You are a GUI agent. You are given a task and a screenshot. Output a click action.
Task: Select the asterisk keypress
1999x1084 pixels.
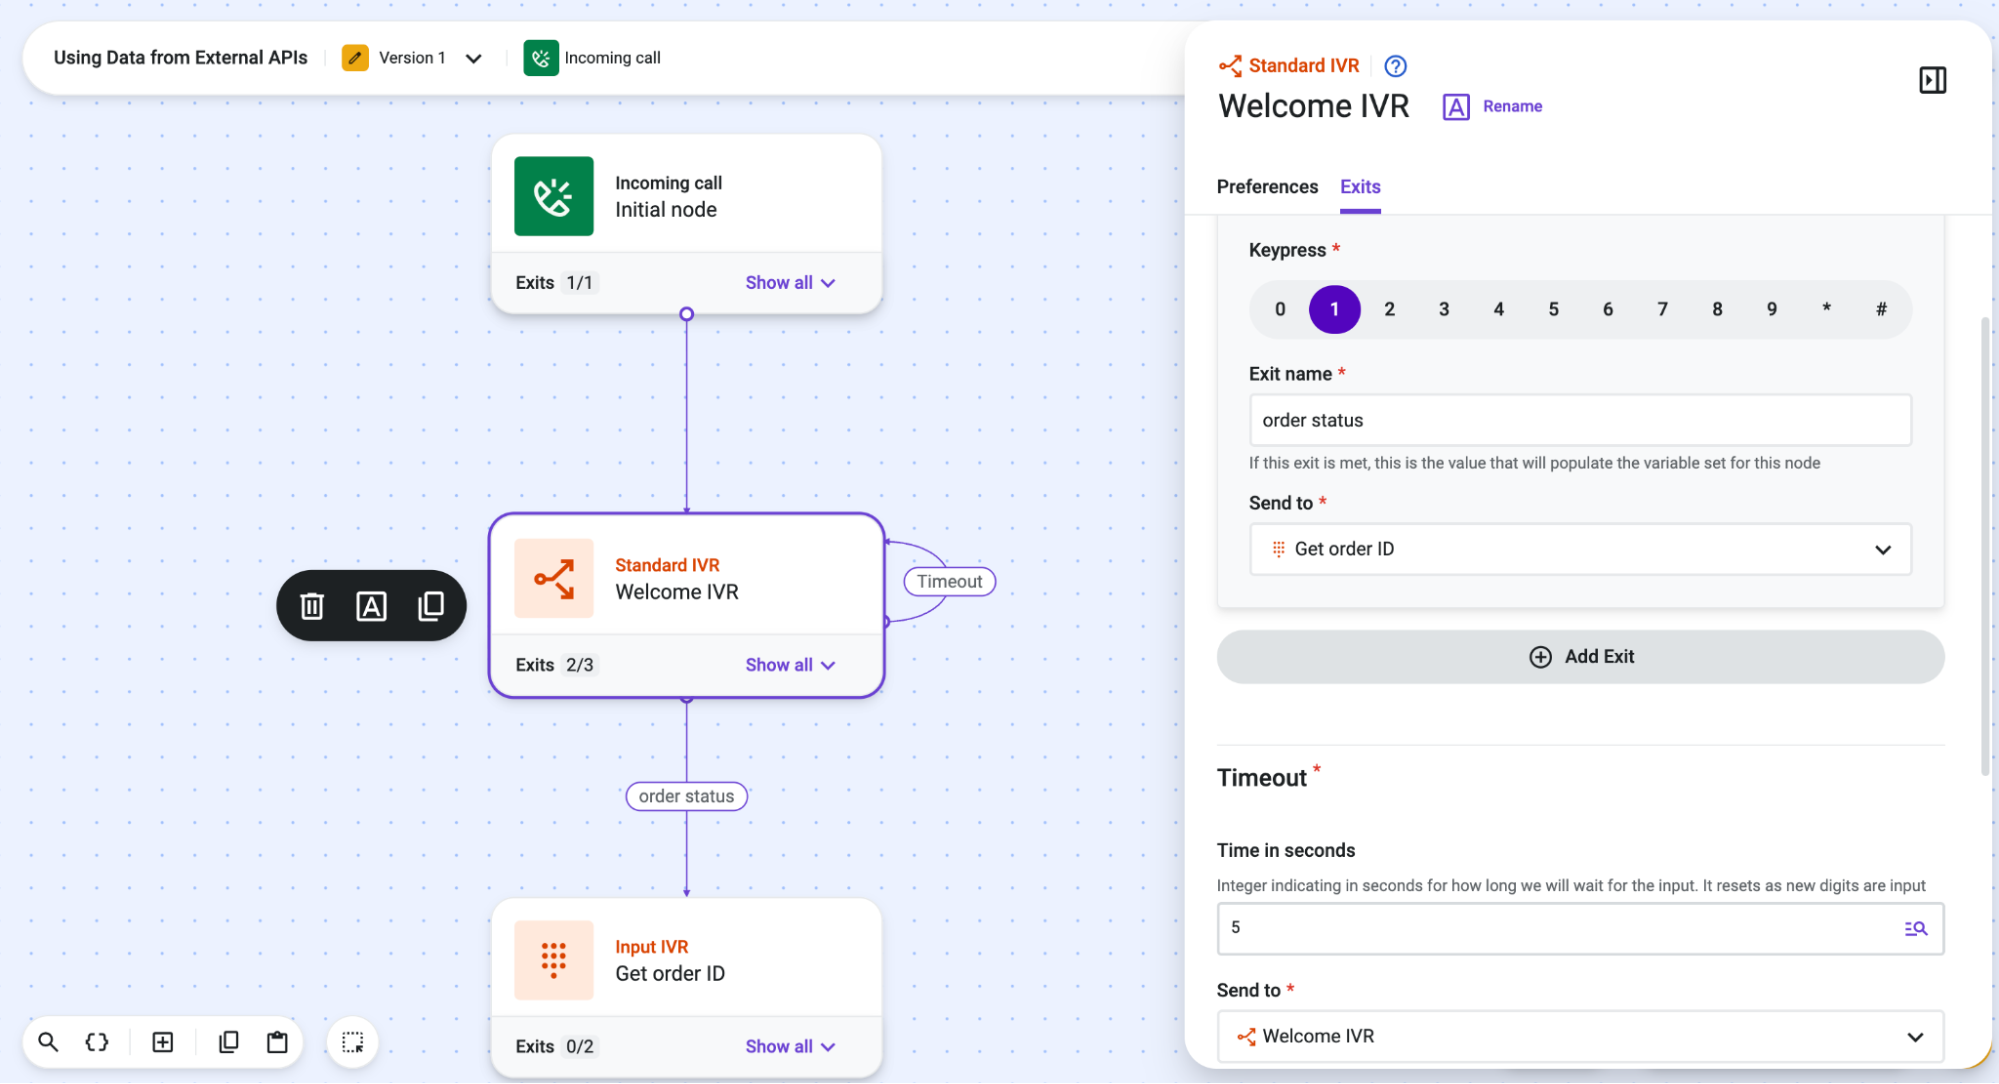click(1826, 310)
